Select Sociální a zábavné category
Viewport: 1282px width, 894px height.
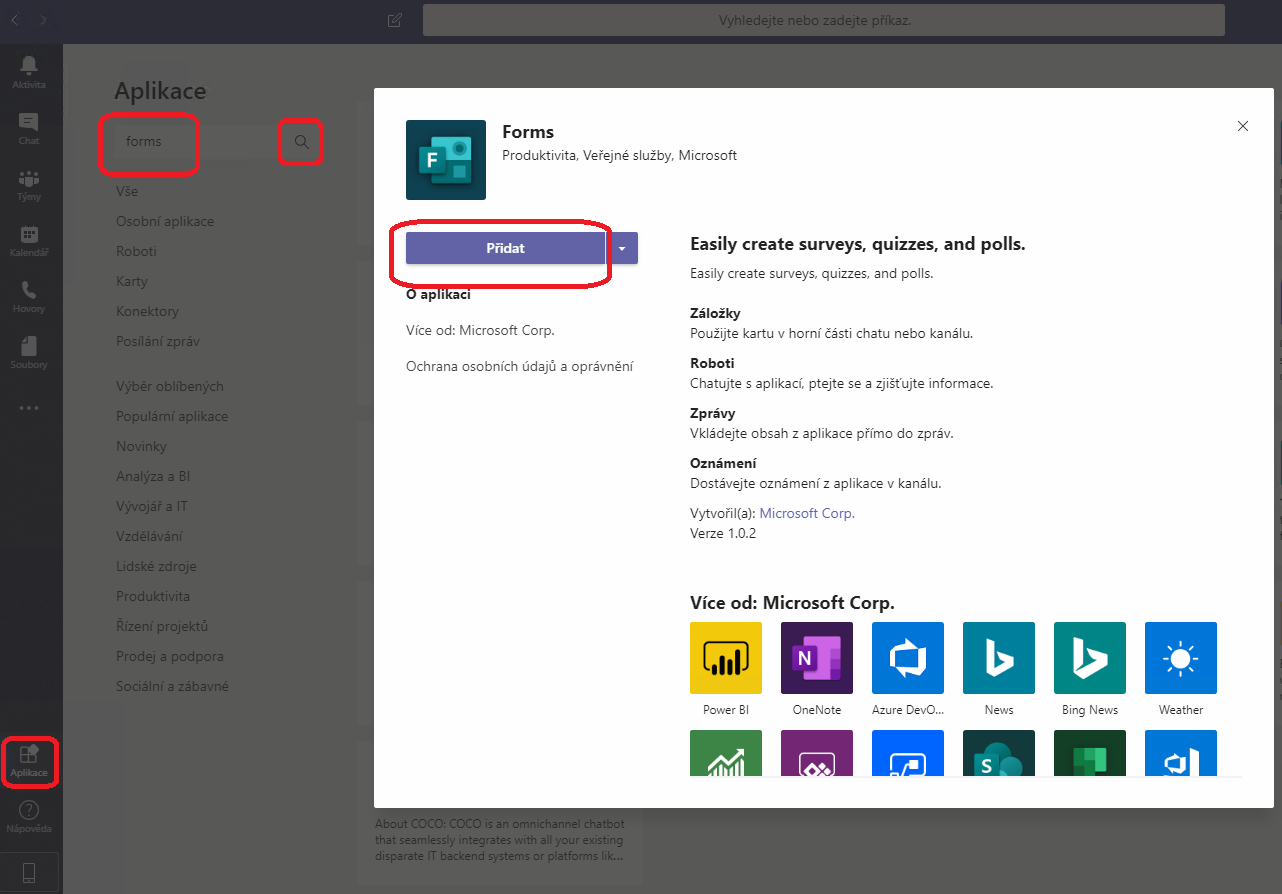172,686
